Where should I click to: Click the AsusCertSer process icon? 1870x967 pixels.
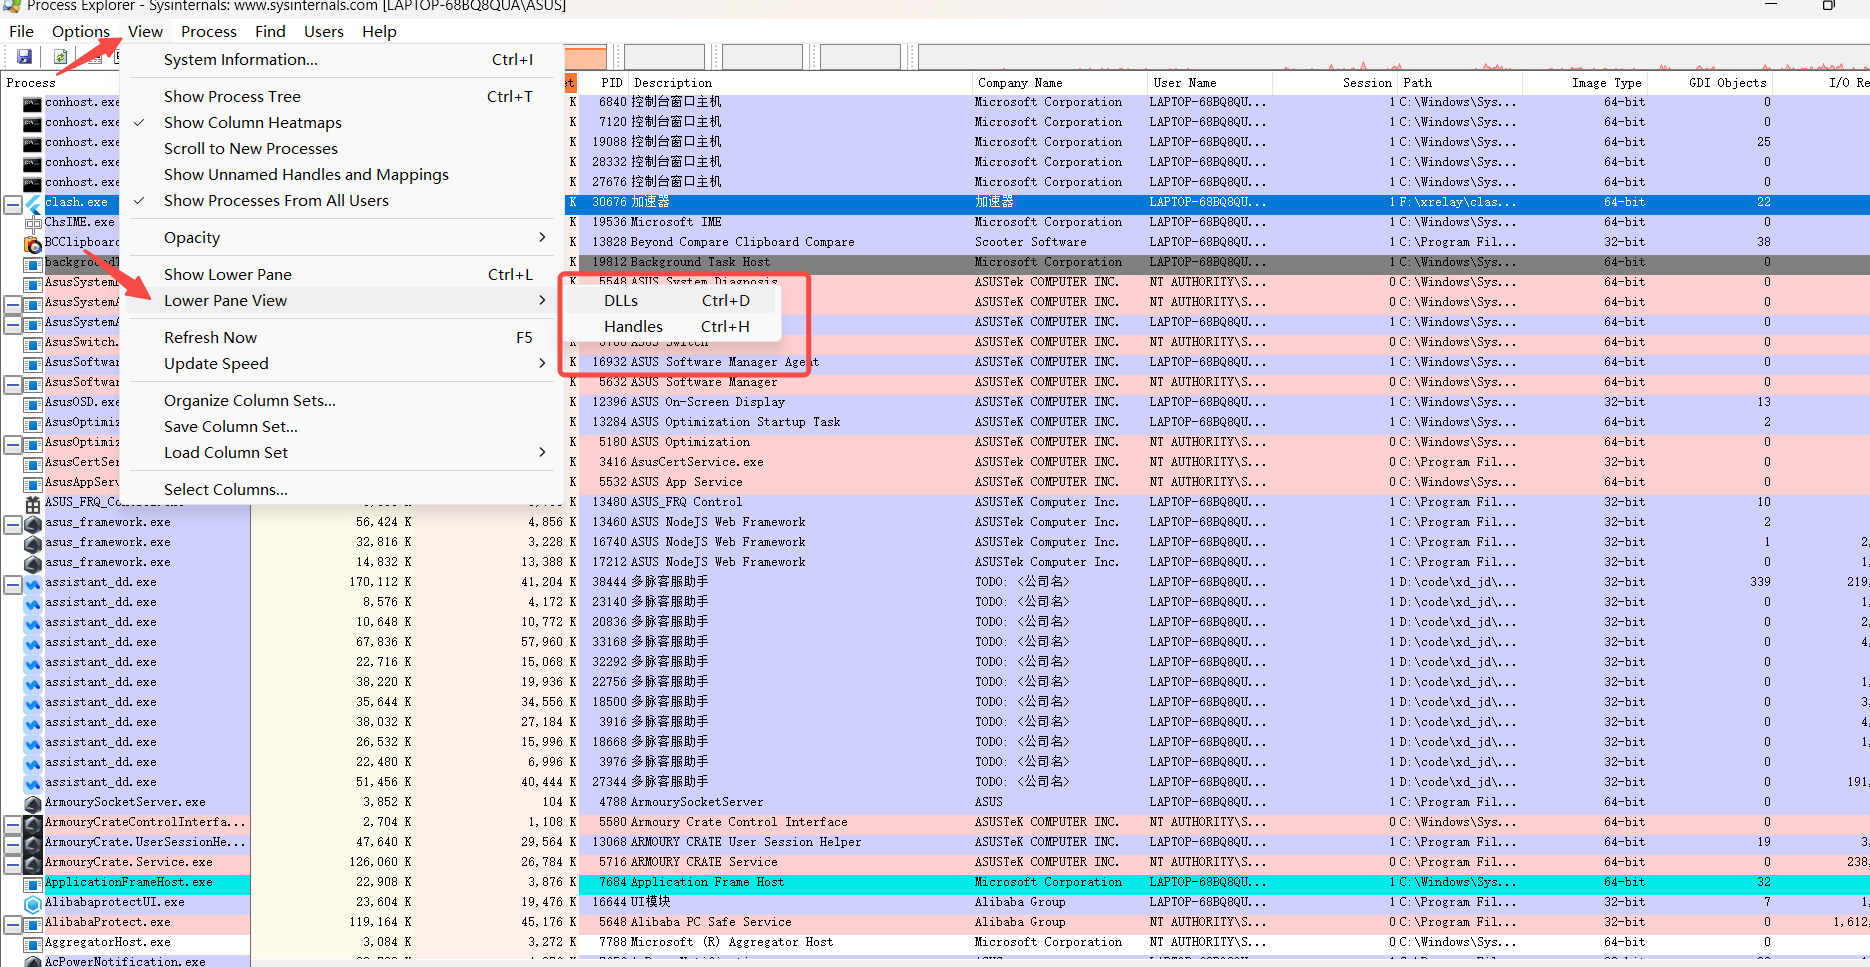(x=33, y=463)
